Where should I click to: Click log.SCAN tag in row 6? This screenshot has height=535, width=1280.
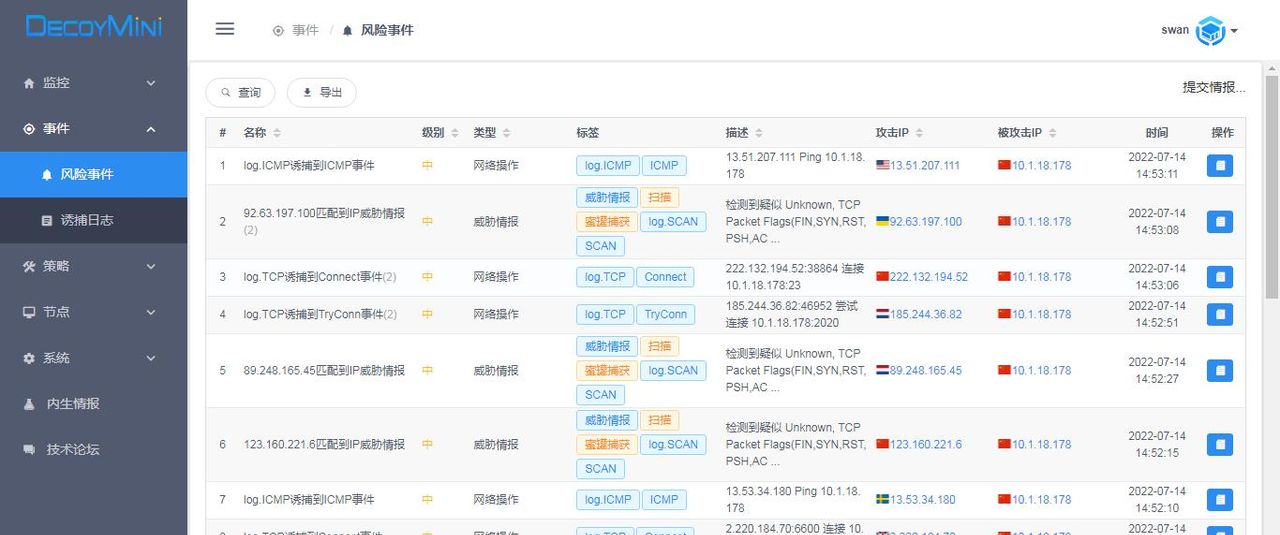tap(673, 444)
